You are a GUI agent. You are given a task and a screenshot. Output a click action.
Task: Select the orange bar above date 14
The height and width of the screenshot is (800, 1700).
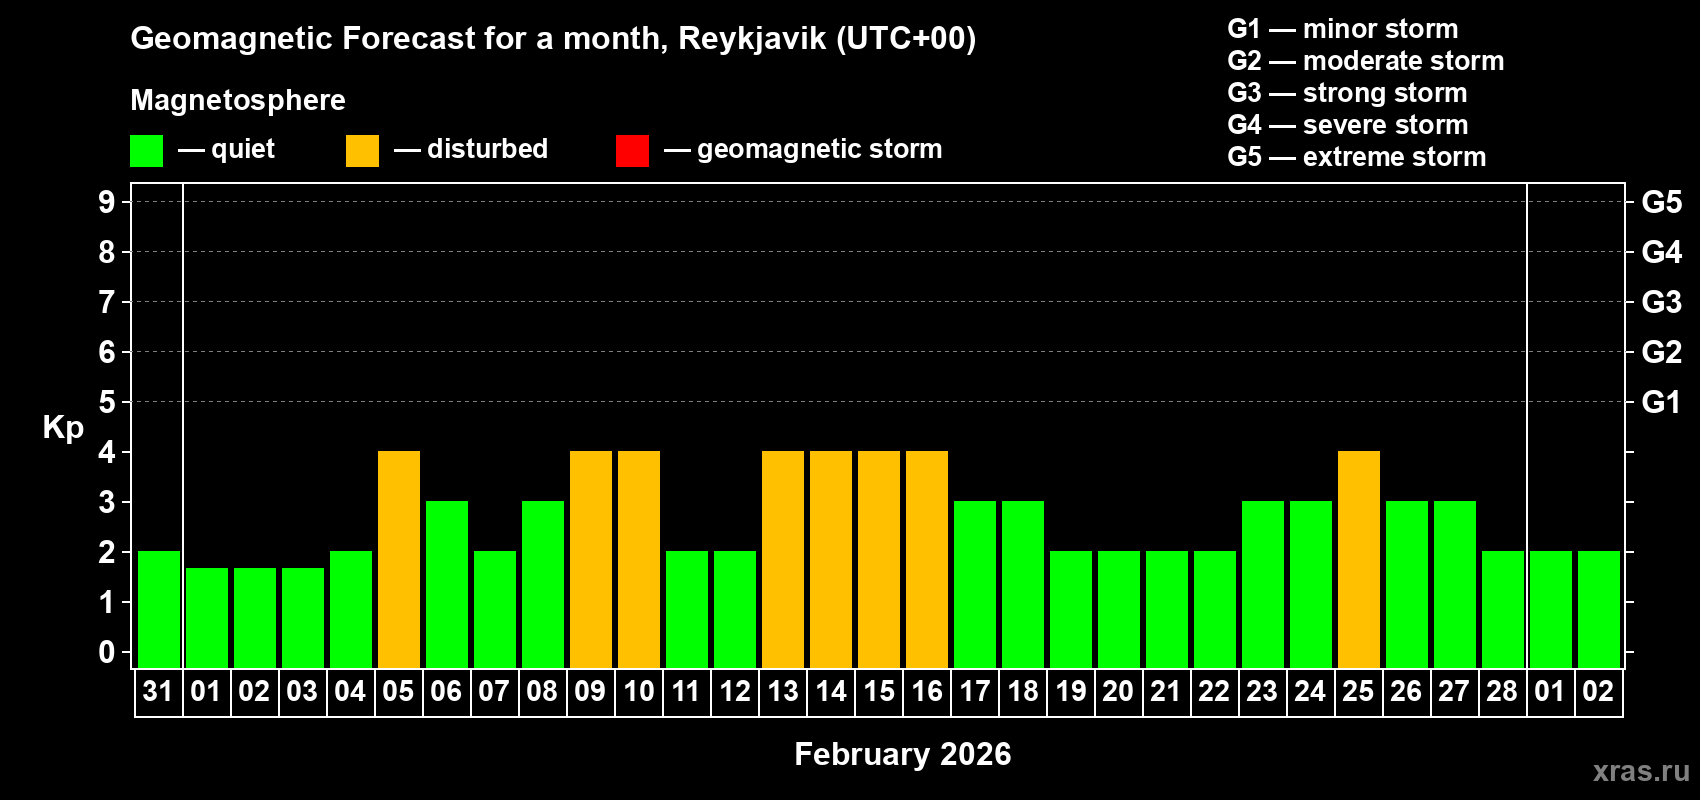(831, 560)
